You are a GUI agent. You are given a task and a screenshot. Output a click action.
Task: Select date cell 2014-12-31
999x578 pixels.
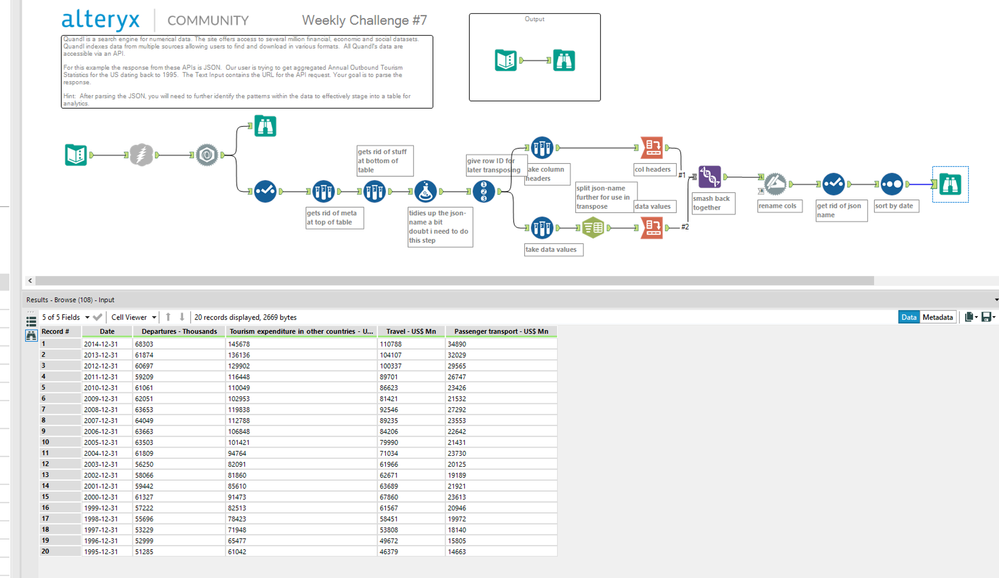(107, 344)
